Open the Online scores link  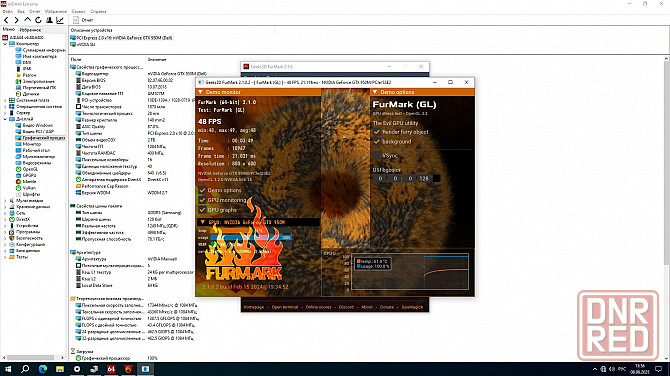click(x=318, y=307)
